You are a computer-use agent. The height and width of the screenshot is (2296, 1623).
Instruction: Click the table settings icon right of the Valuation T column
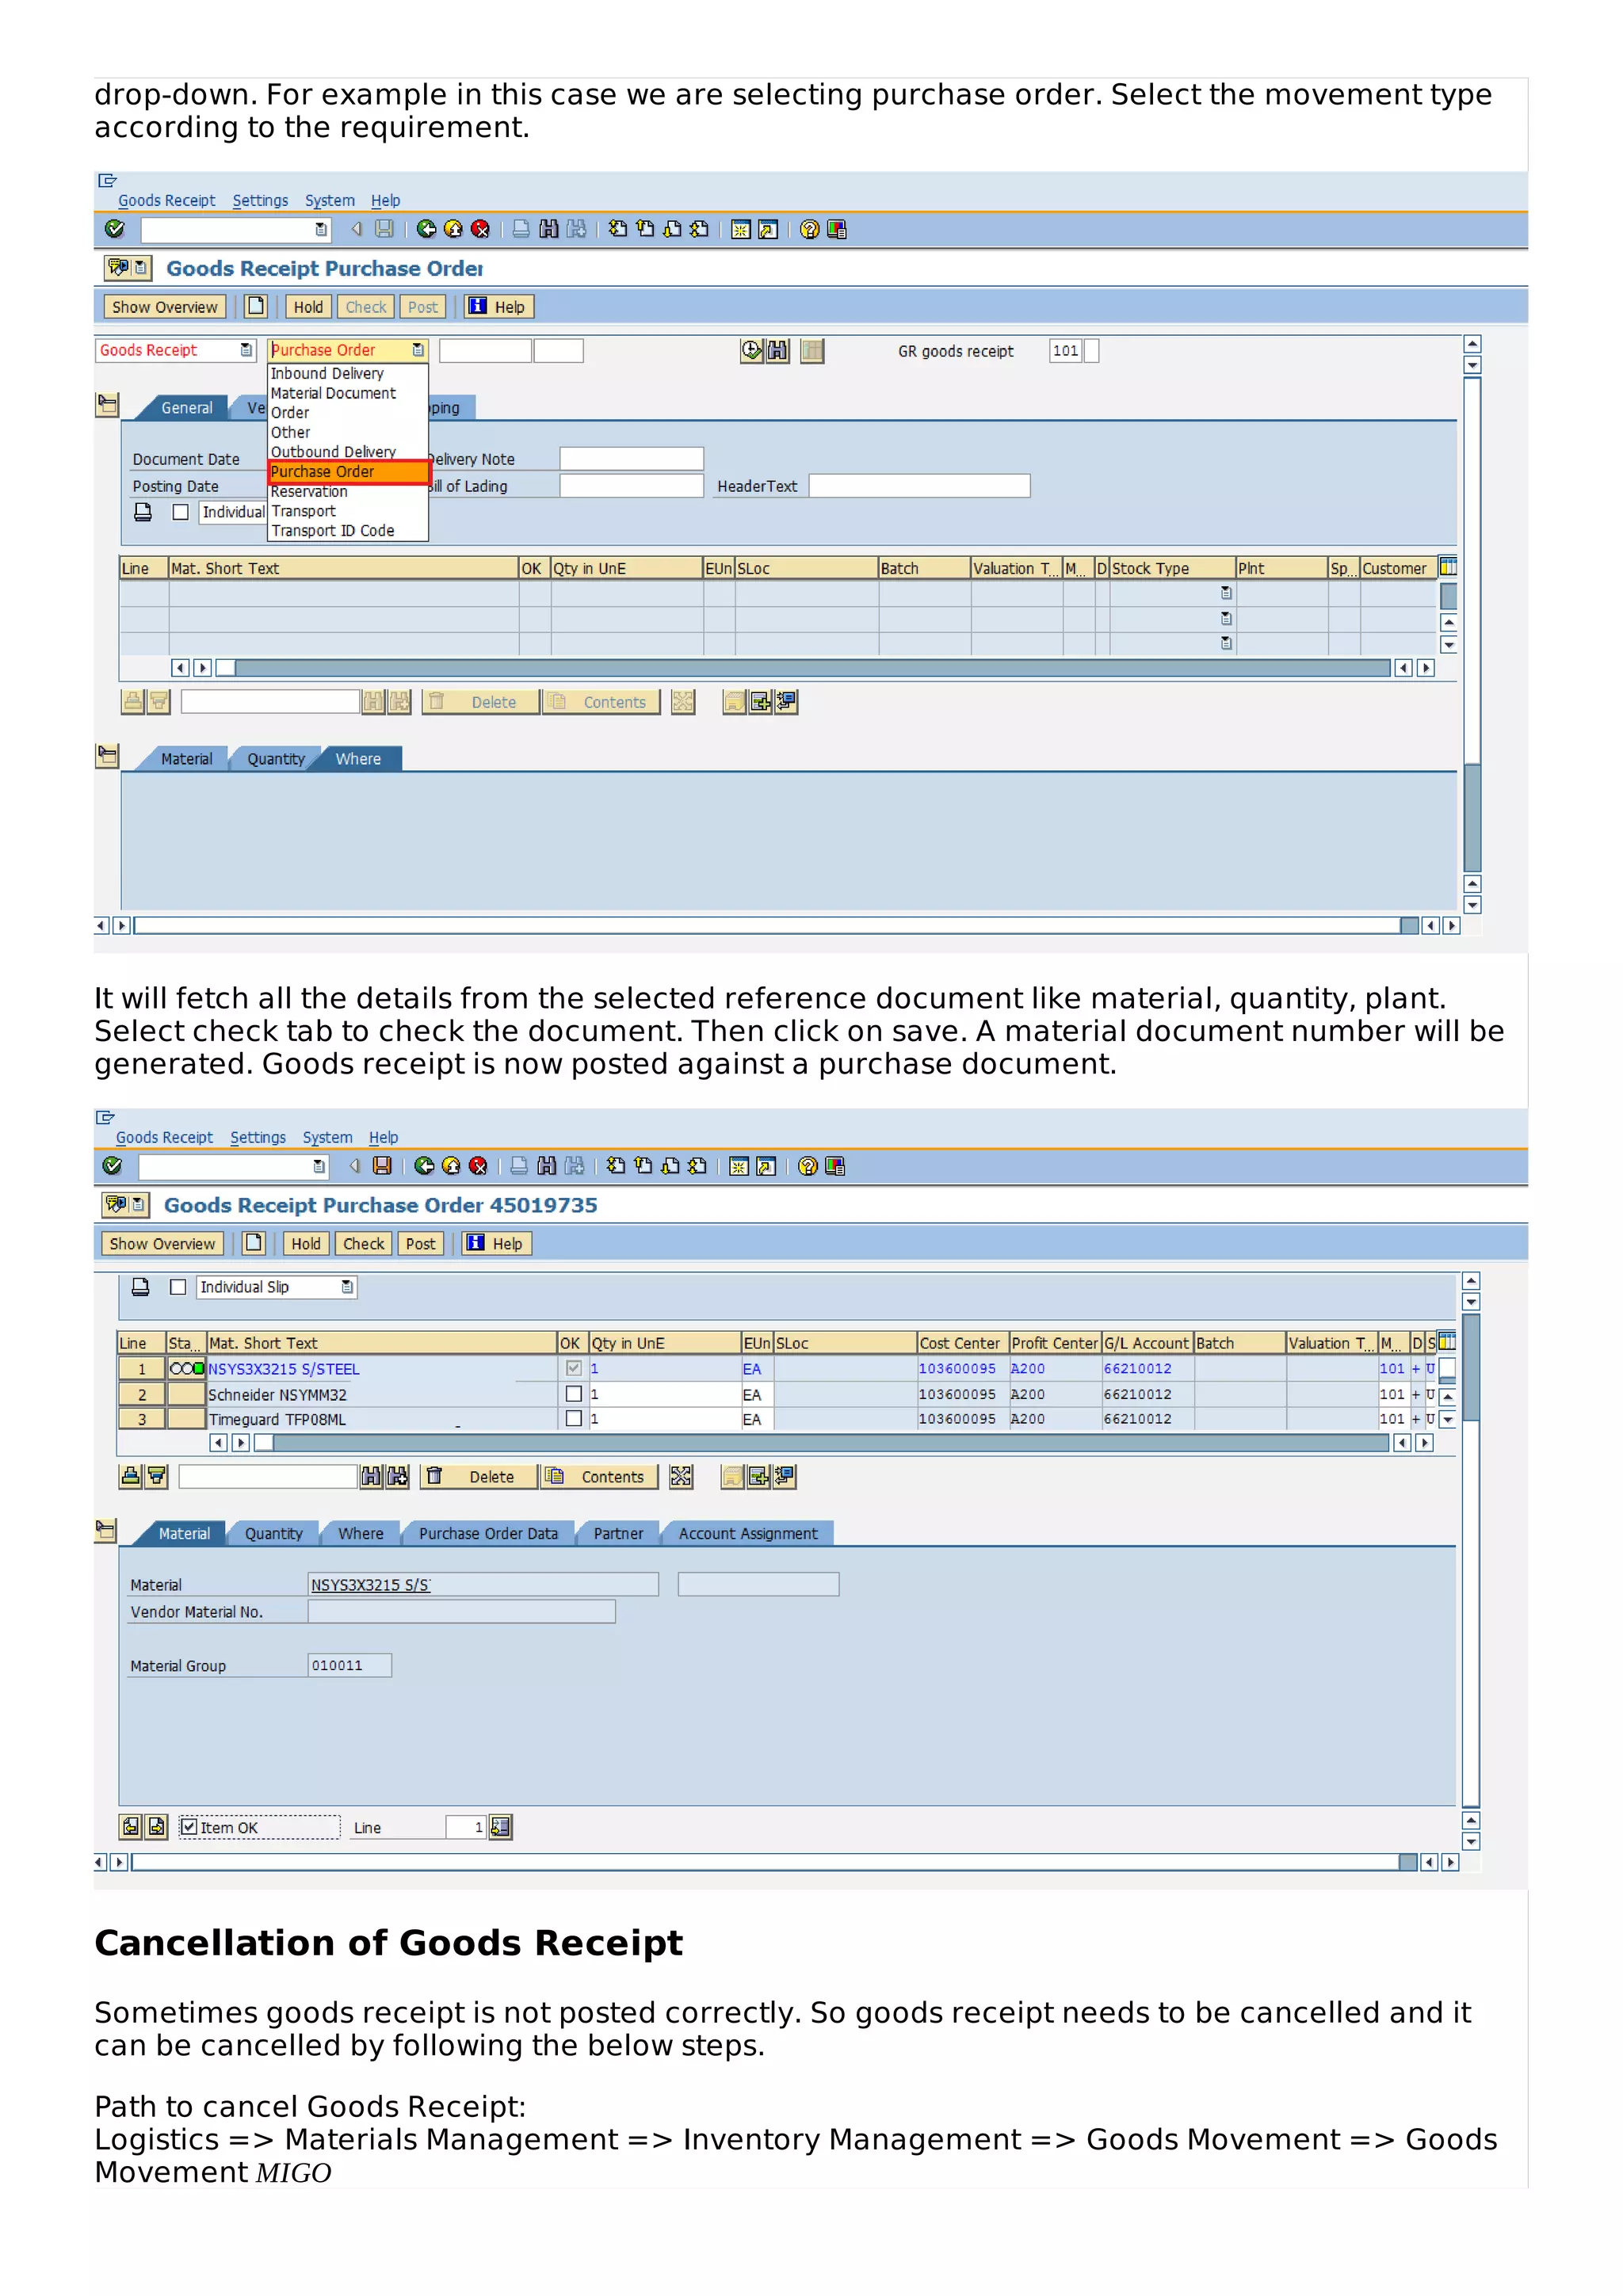[x=1446, y=1342]
